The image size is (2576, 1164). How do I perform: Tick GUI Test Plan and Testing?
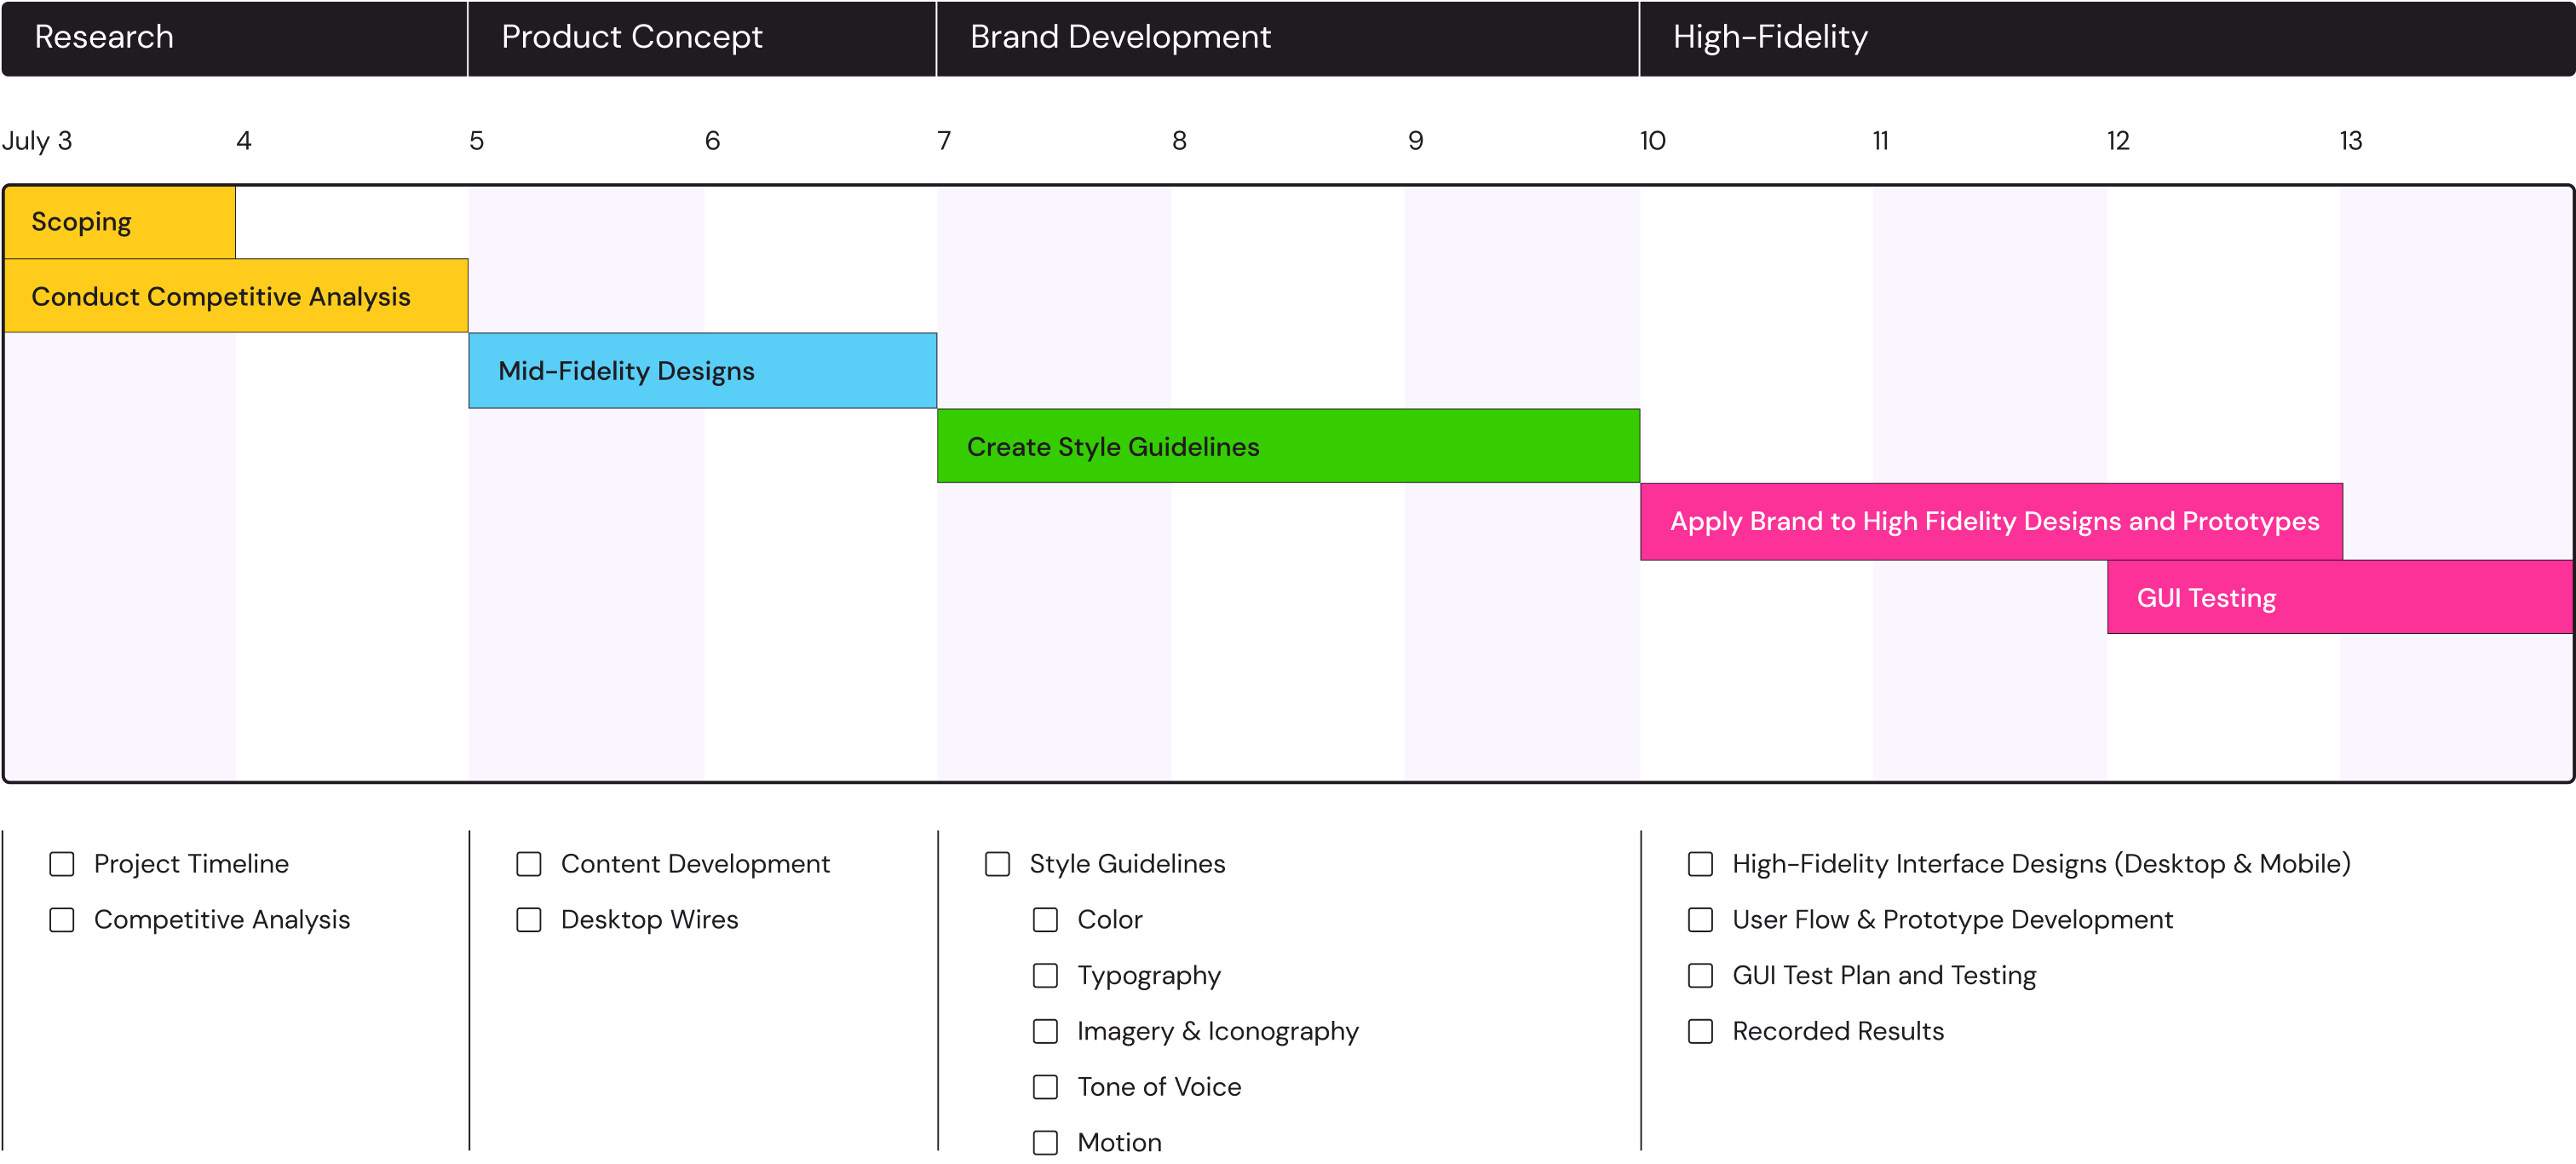coord(1700,976)
